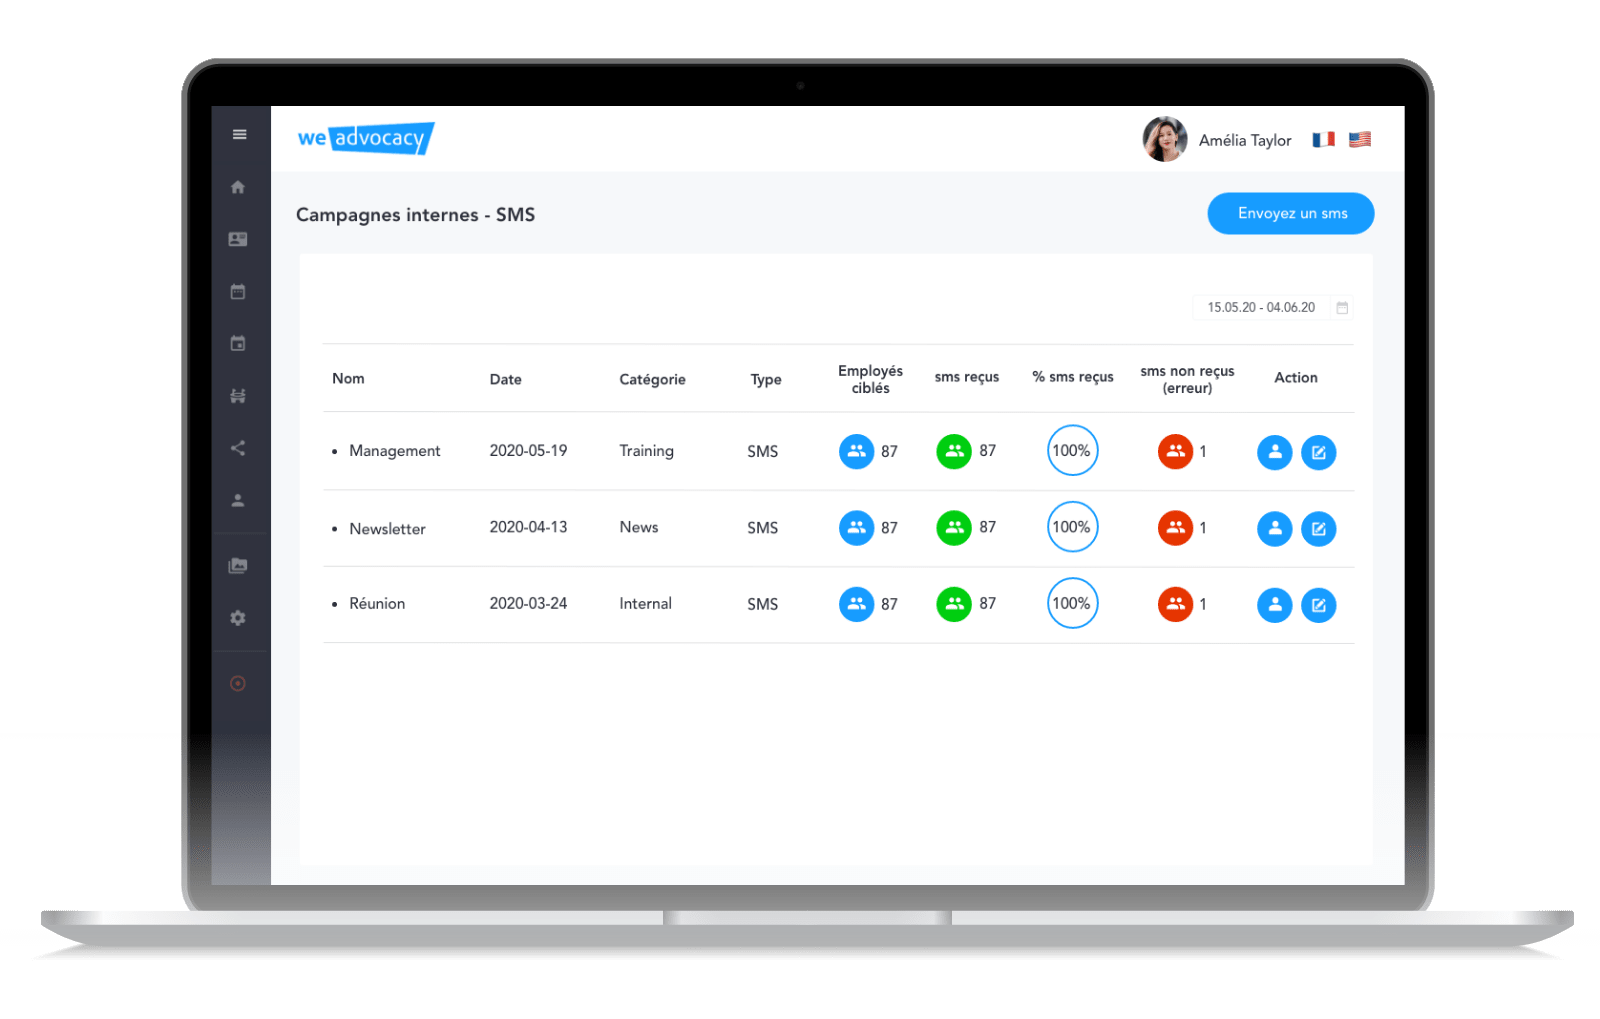Switch language to French flag

(x=1324, y=140)
